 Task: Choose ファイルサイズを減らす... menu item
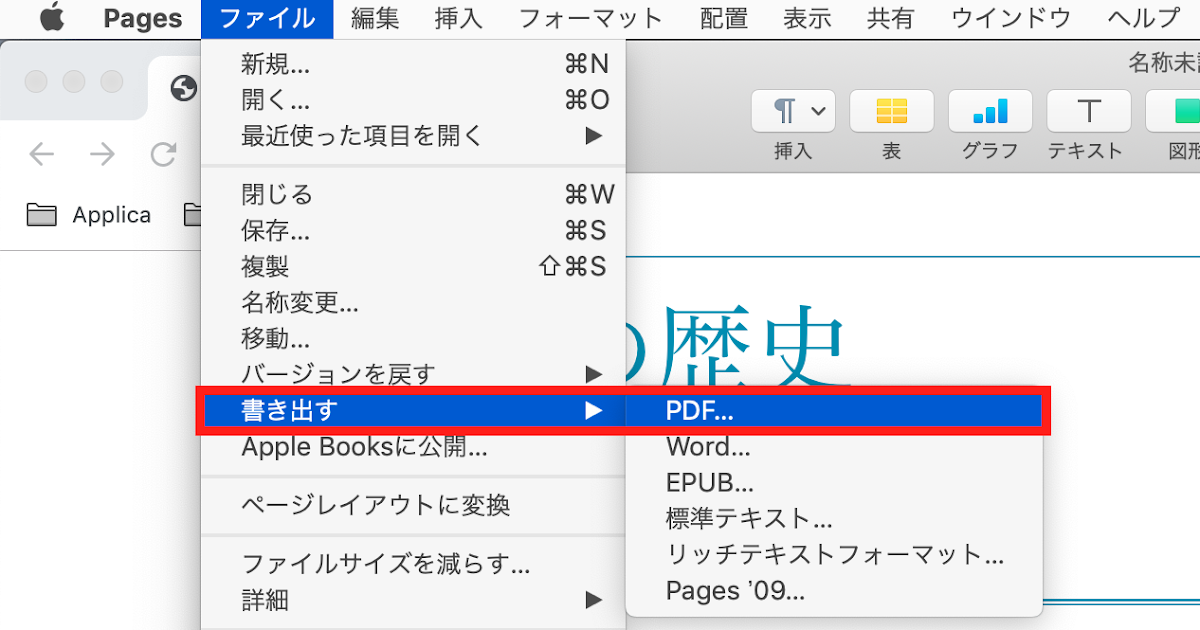tap(413, 565)
